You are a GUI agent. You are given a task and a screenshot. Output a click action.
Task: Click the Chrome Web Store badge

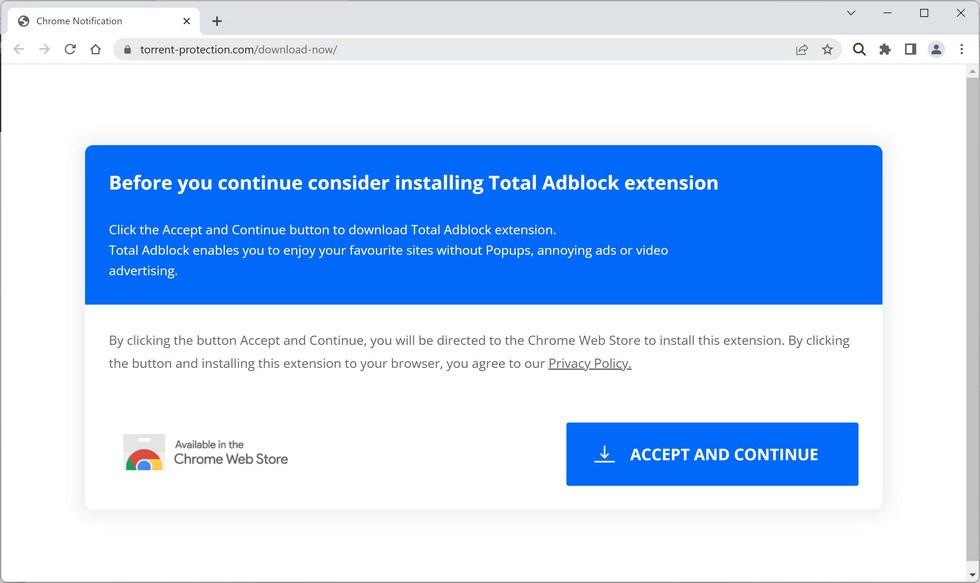pos(206,453)
